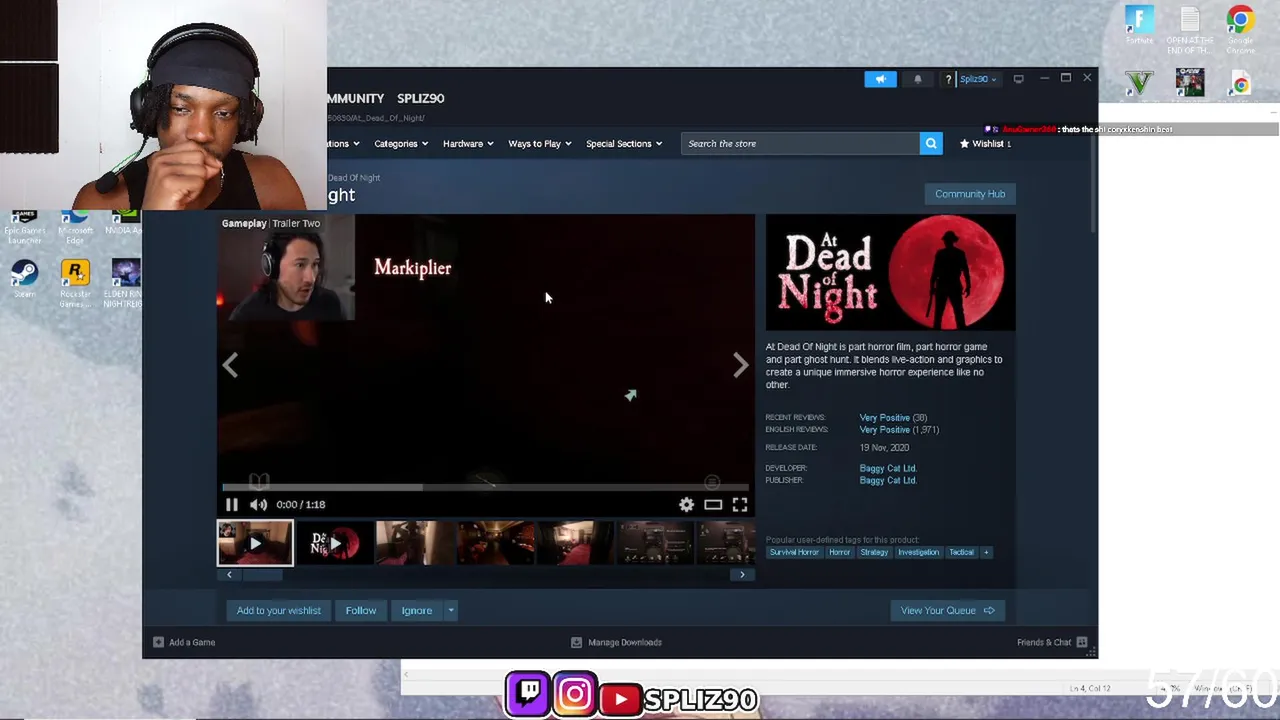Click the Community Hub button
Viewport: 1280px width, 720px height.
970,194
